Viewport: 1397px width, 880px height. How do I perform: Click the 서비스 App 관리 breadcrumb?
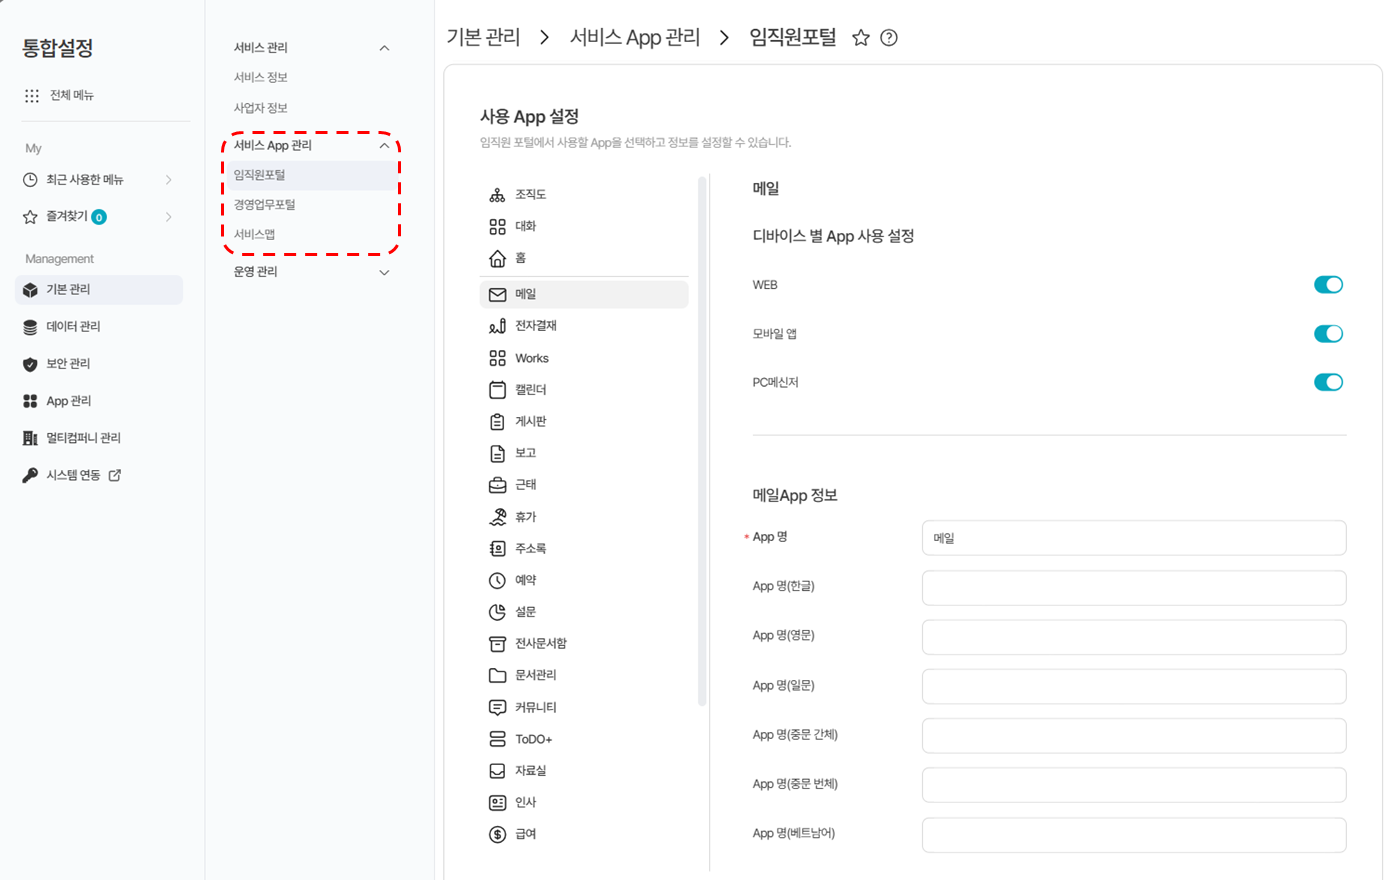[x=634, y=38]
